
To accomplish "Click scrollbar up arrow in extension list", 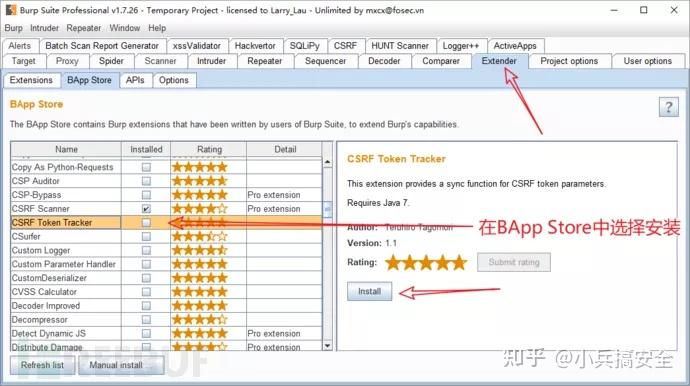I will point(327,162).
